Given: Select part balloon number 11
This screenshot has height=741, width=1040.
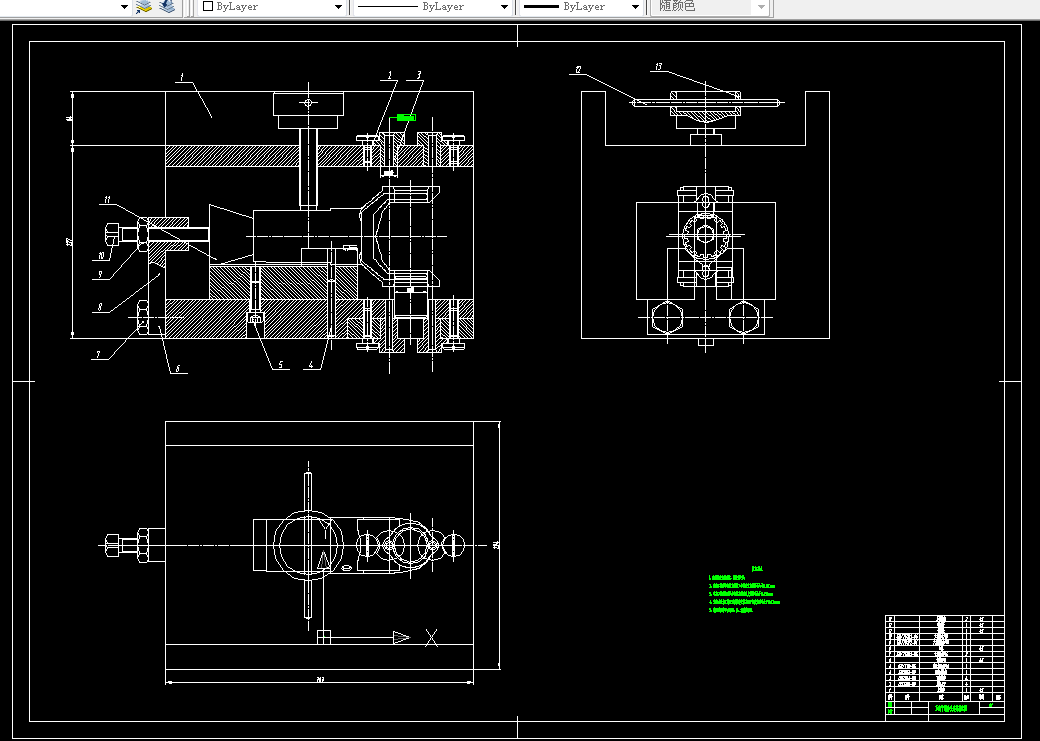Looking at the screenshot, I should 107,198.
